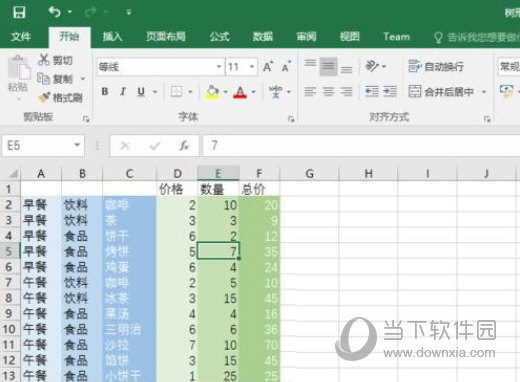Expand the font size 11 dropdown
The height and width of the screenshot is (382, 520).
pos(252,67)
